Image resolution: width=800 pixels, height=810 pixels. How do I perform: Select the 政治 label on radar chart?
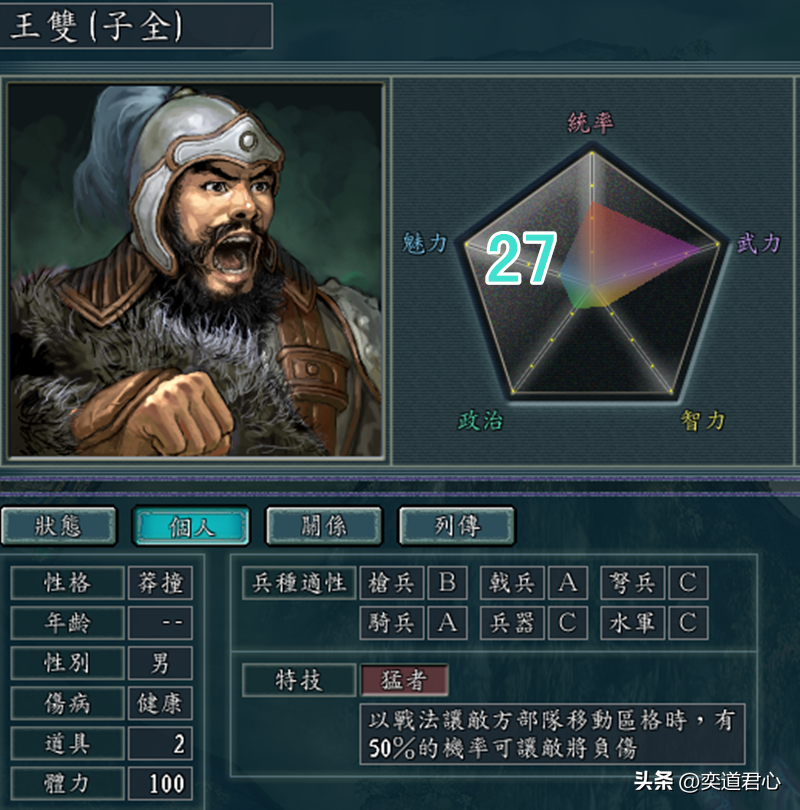pos(480,420)
